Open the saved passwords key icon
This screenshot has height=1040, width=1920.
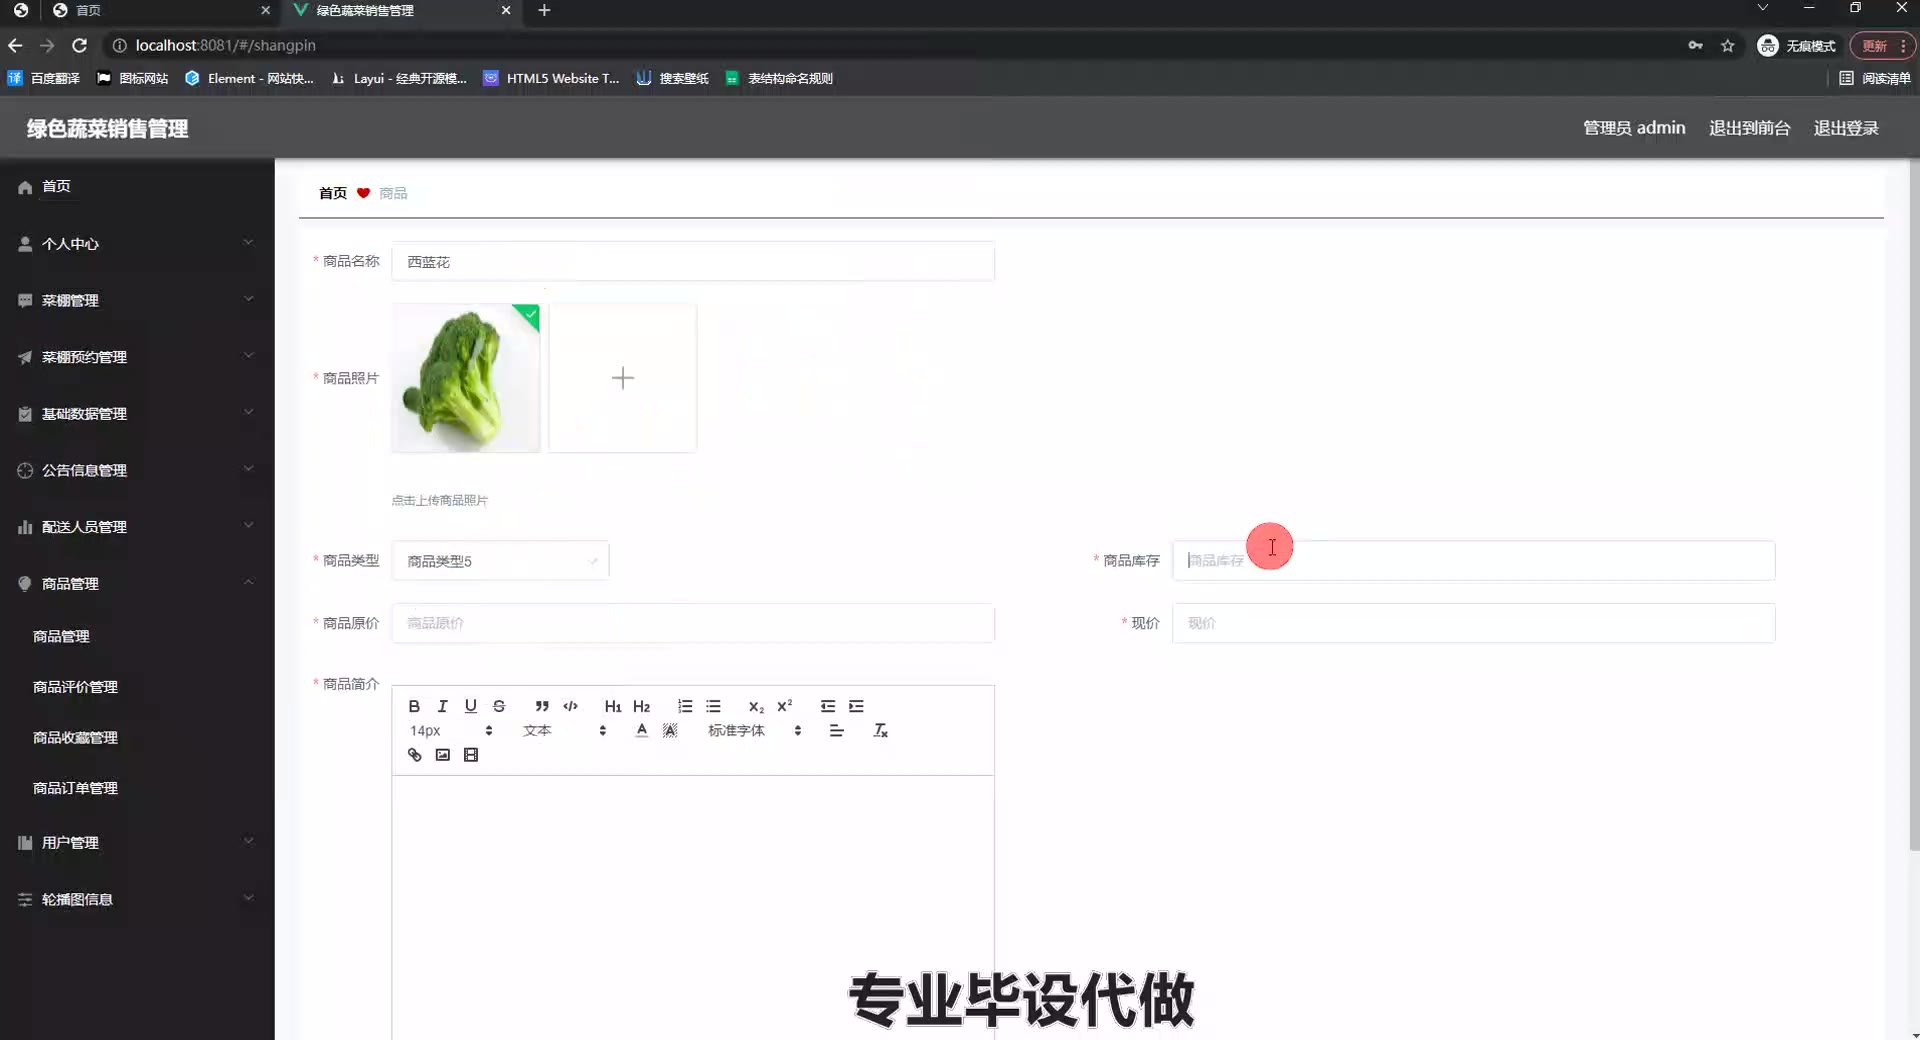click(1695, 45)
